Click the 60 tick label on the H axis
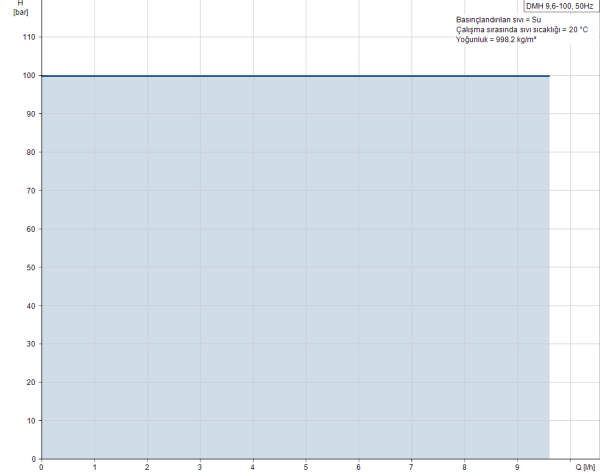Screen dimensions: 600x473 [31, 229]
